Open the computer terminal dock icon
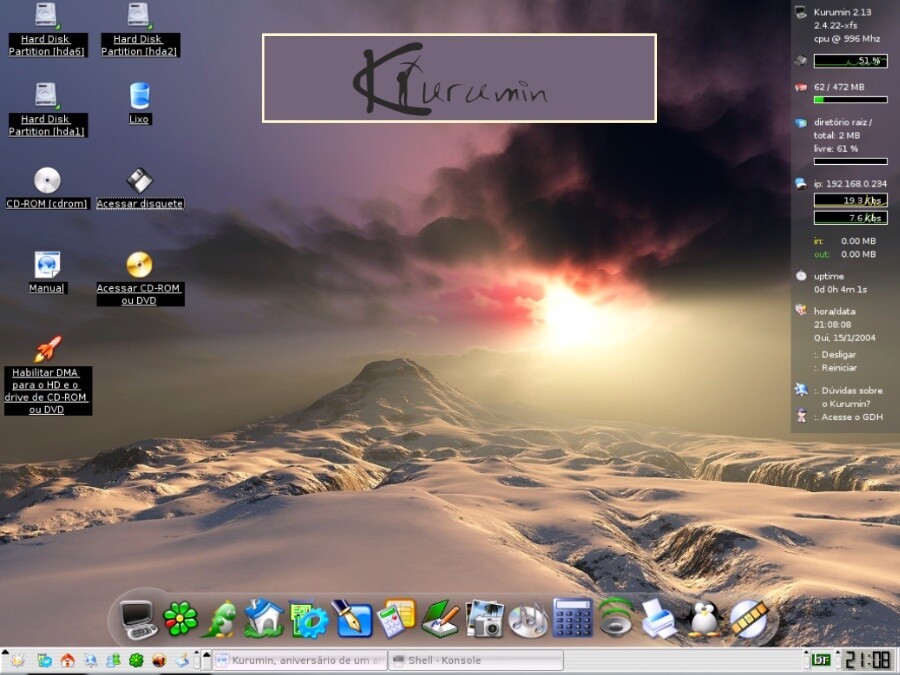The image size is (900, 675). [137, 620]
